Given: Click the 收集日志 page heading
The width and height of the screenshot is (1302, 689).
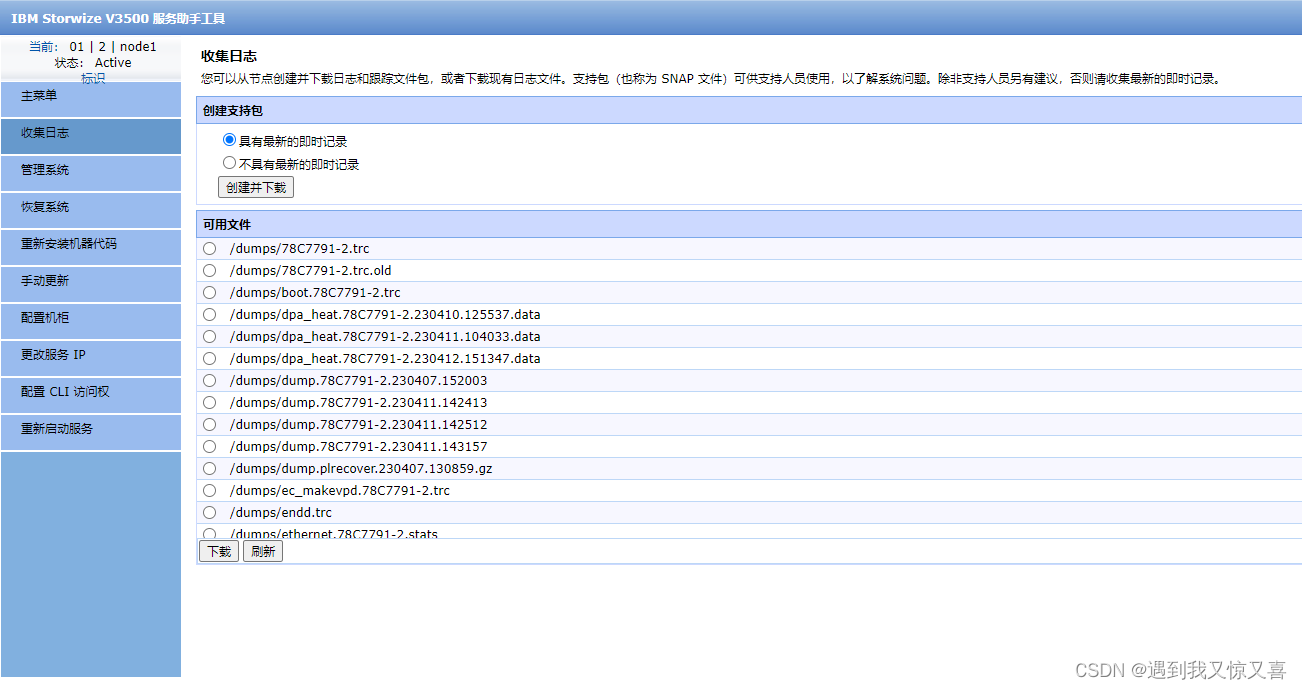Looking at the screenshot, I should coord(229,56).
